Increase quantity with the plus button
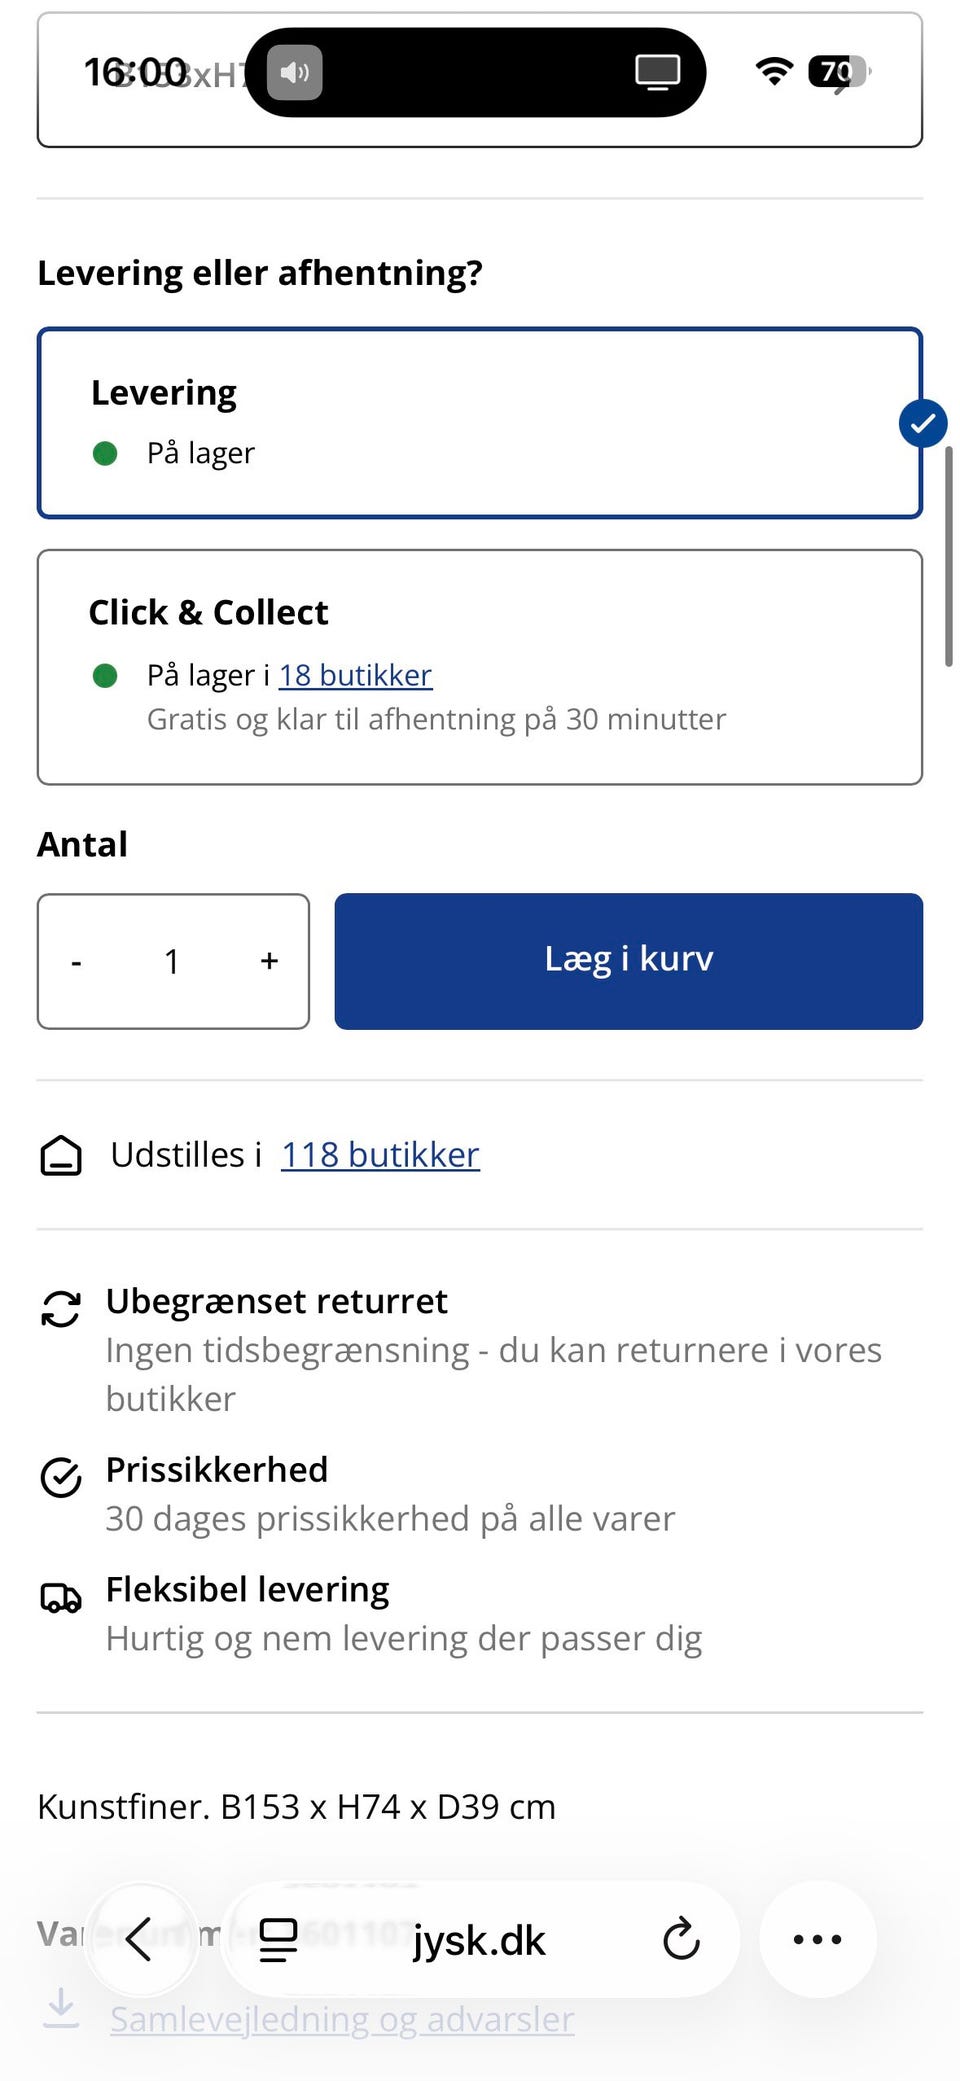Image resolution: width=960 pixels, height=2081 pixels. [x=269, y=962]
